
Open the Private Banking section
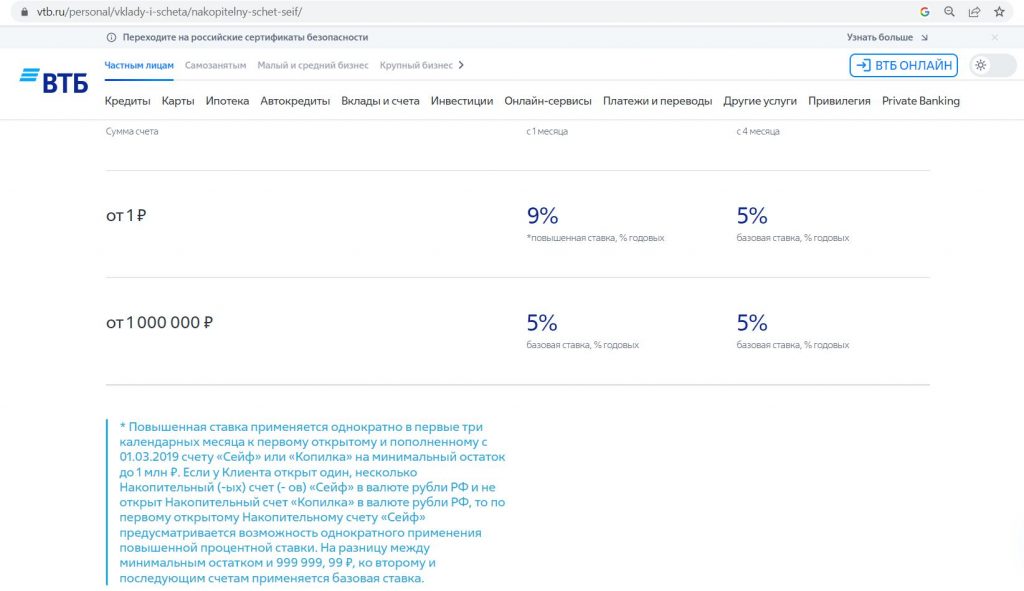click(921, 101)
